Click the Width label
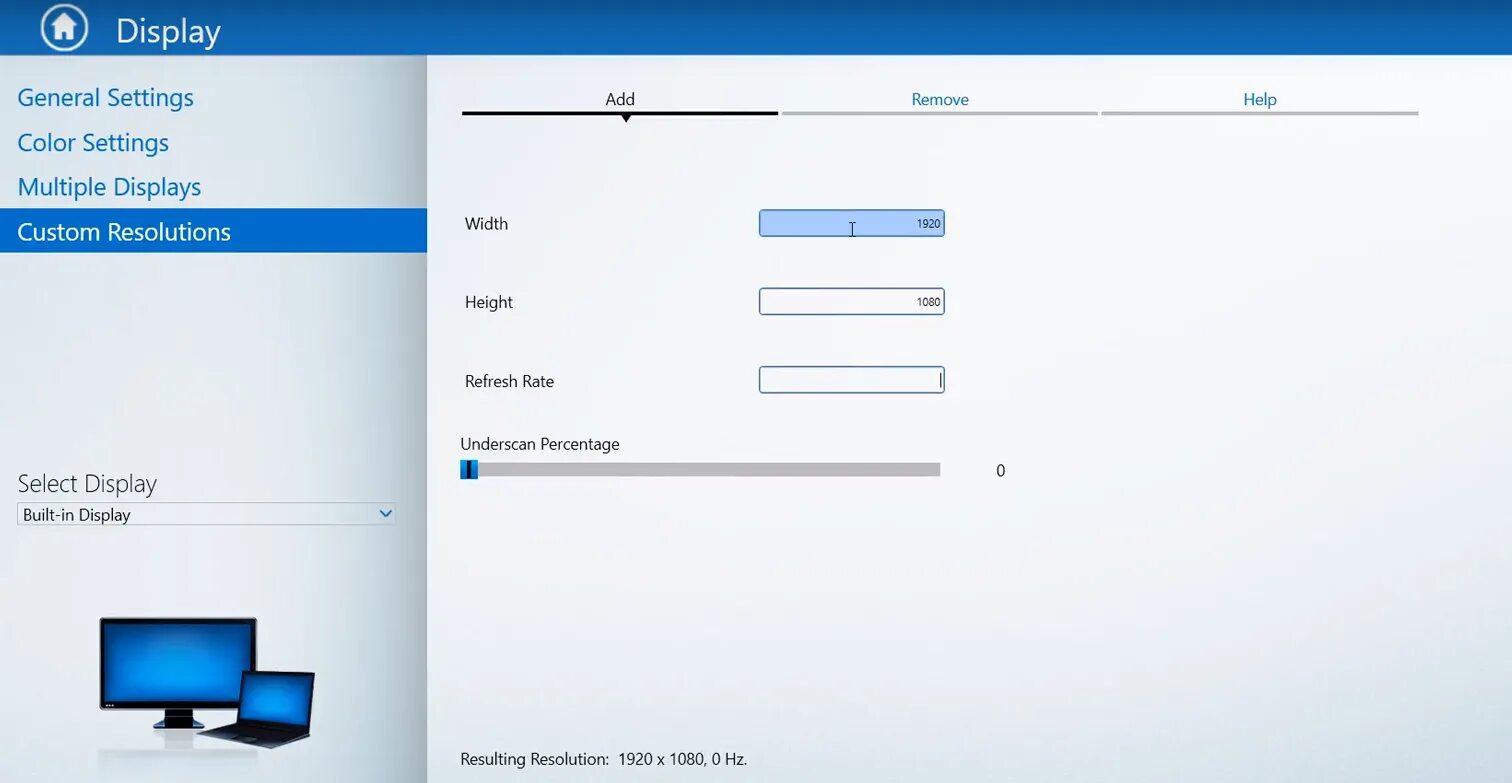This screenshot has width=1512, height=783. [486, 224]
